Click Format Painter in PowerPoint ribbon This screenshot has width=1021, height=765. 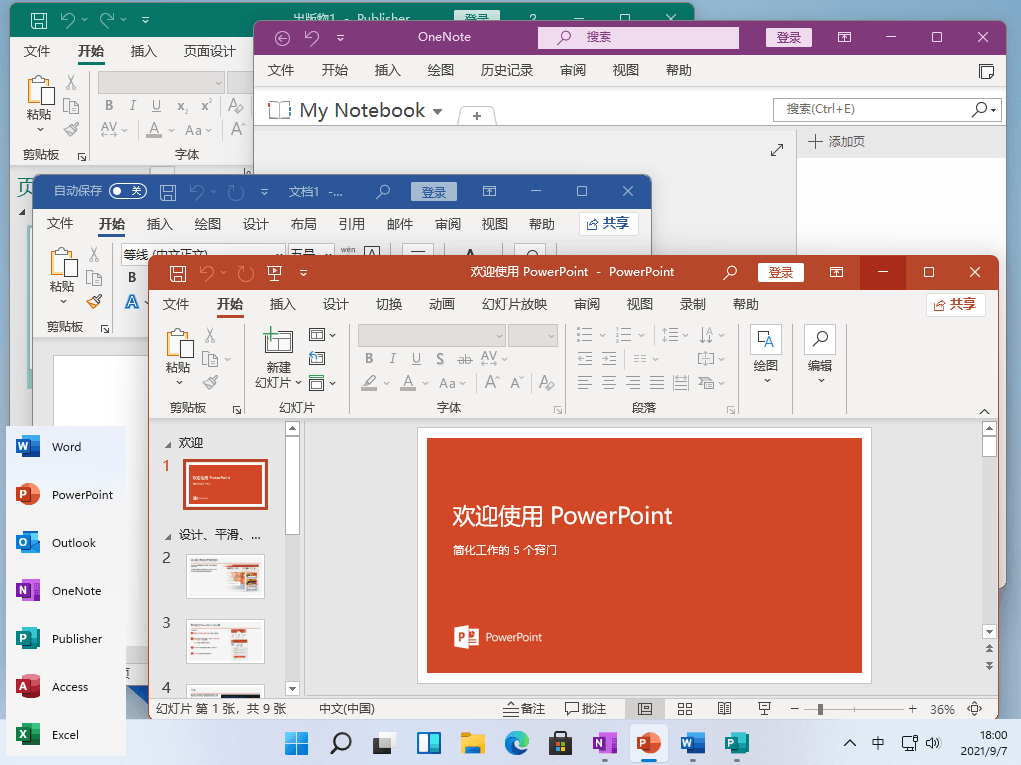tap(210, 383)
